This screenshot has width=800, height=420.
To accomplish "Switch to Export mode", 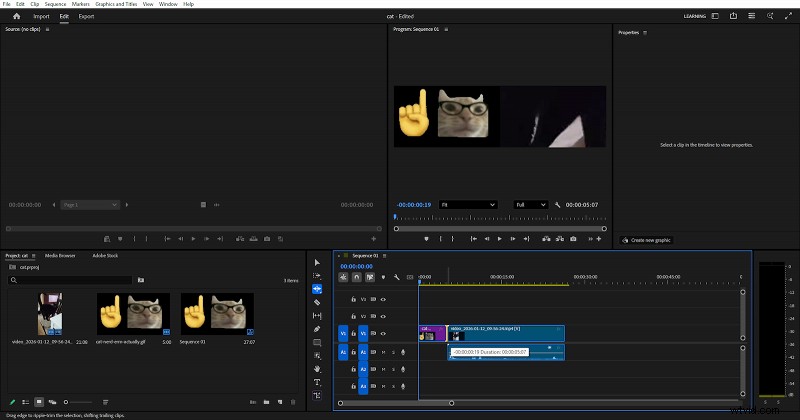I will tap(86, 16).
